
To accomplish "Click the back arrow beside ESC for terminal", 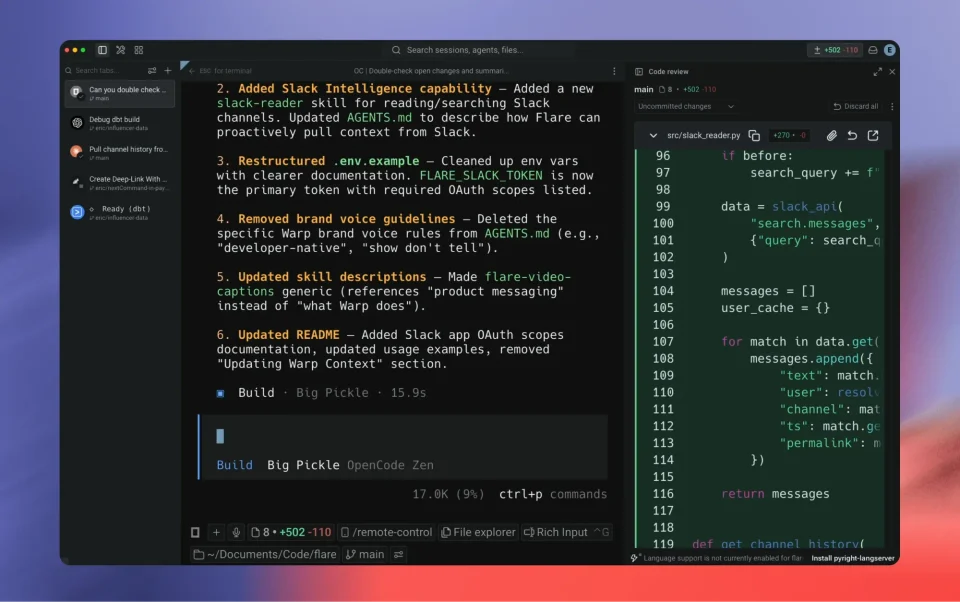I will tap(192, 71).
